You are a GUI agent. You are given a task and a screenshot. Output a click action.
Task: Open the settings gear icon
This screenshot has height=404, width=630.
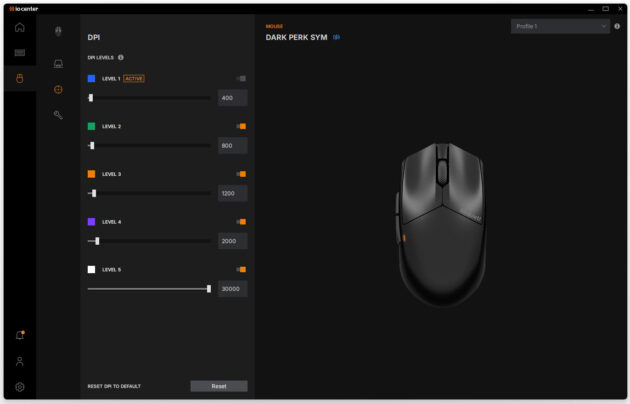coord(20,387)
